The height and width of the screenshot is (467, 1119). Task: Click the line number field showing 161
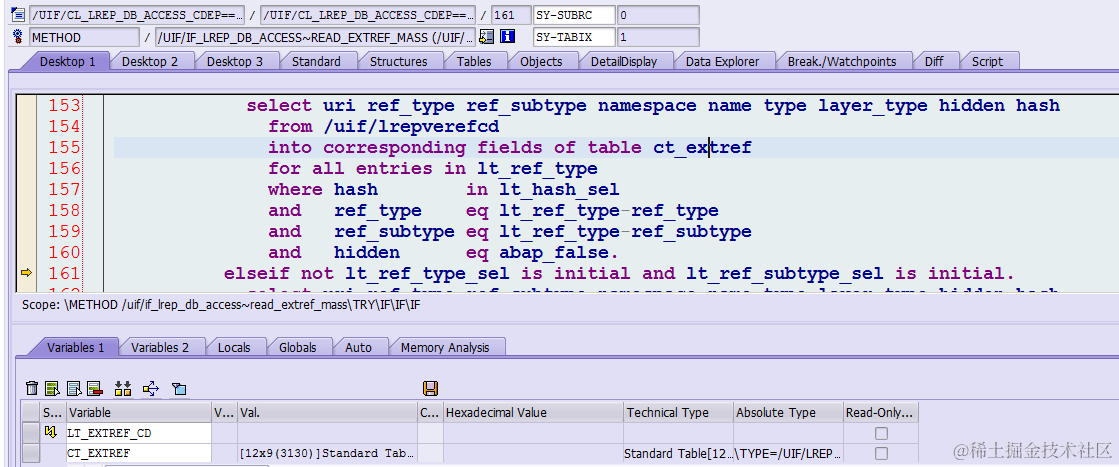[x=511, y=14]
